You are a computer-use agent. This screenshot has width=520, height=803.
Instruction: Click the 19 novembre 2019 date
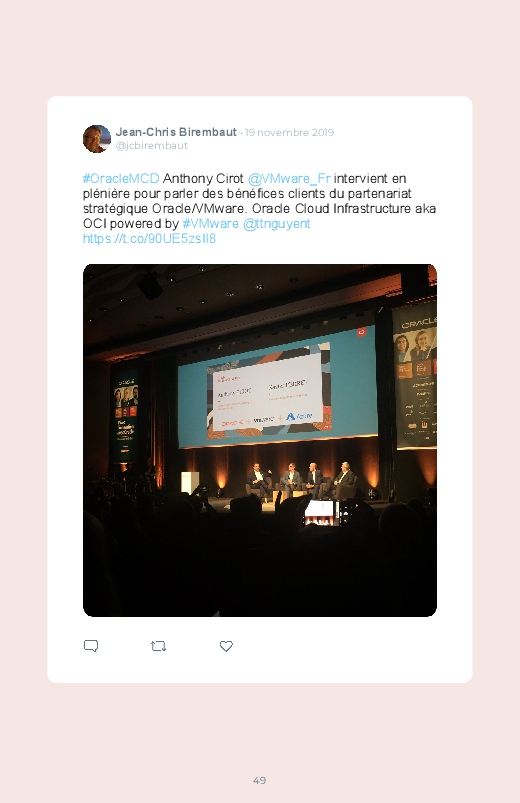(289, 133)
